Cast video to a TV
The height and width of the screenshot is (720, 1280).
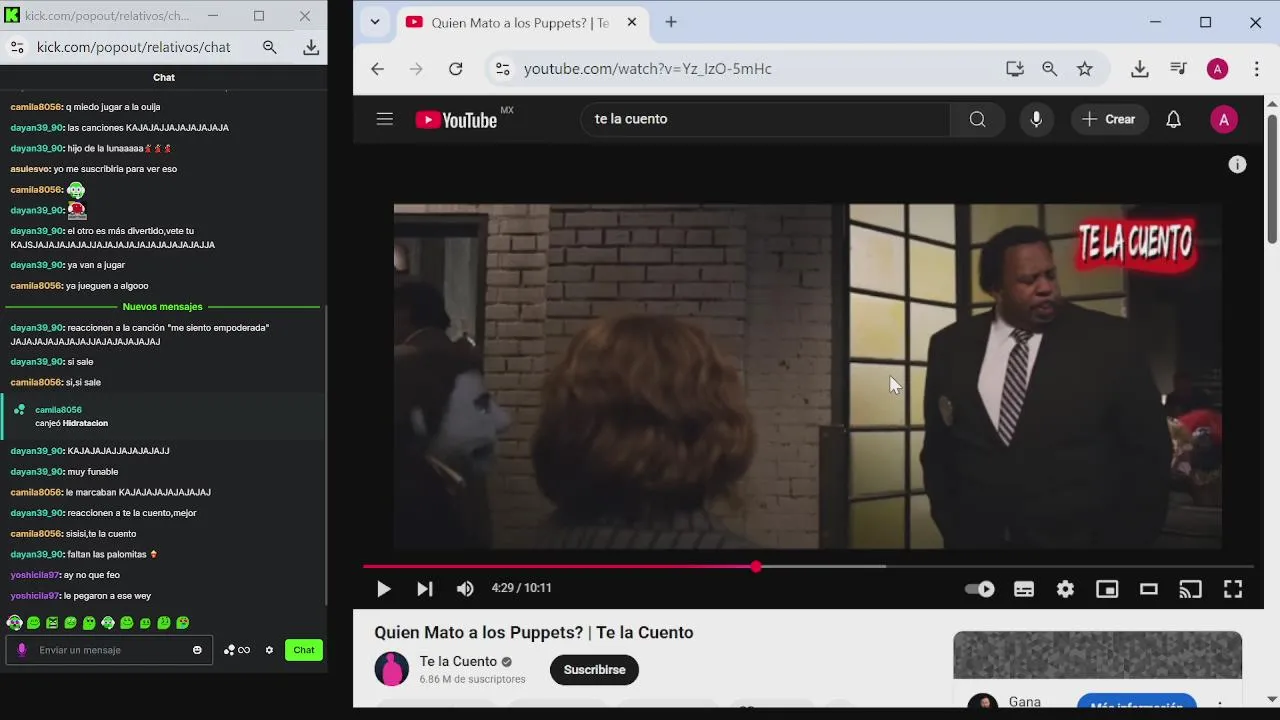click(x=1190, y=589)
